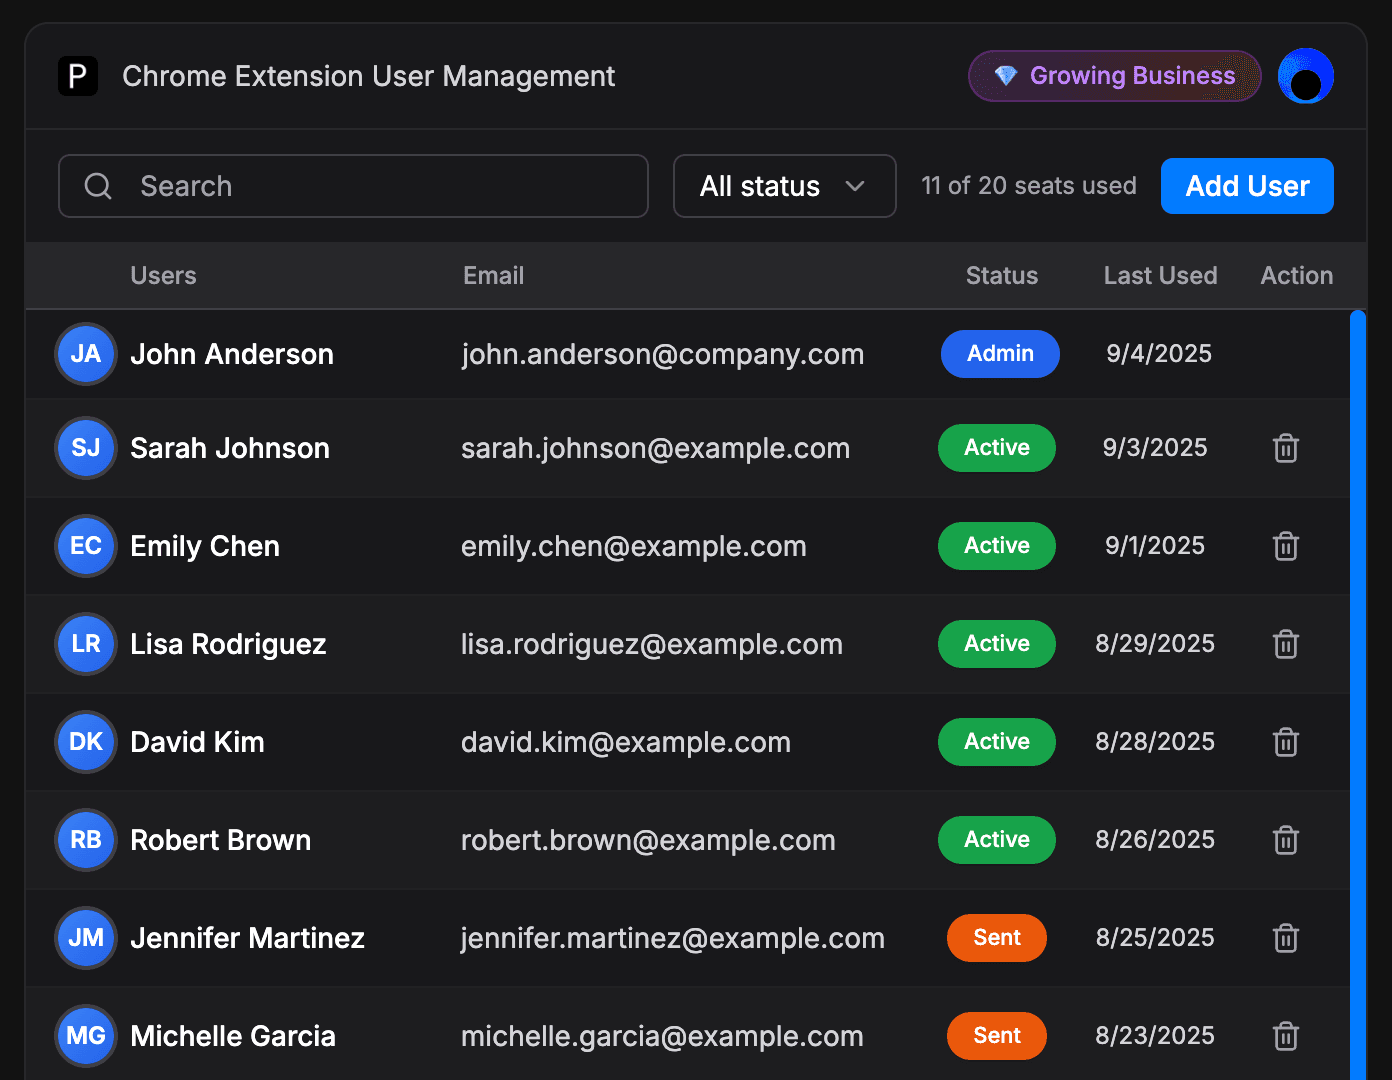This screenshot has height=1080, width=1392.
Task: Expand the status filter chevron
Action: tap(856, 186)
